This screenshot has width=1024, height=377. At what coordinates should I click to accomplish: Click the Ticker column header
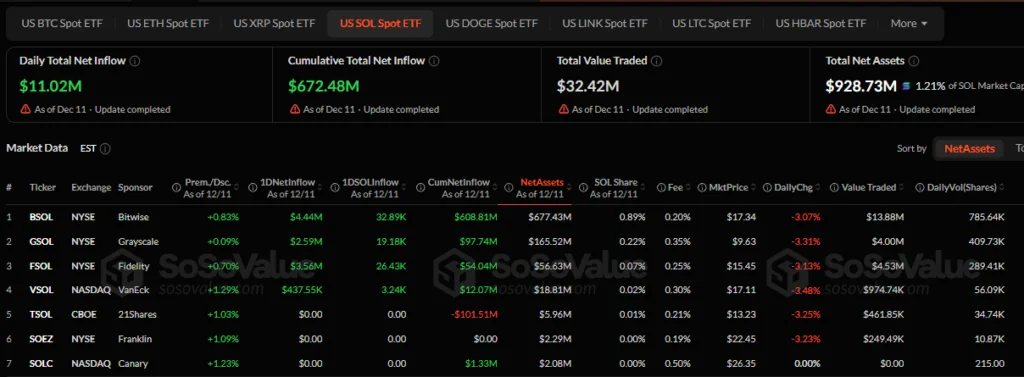point(42,188)
